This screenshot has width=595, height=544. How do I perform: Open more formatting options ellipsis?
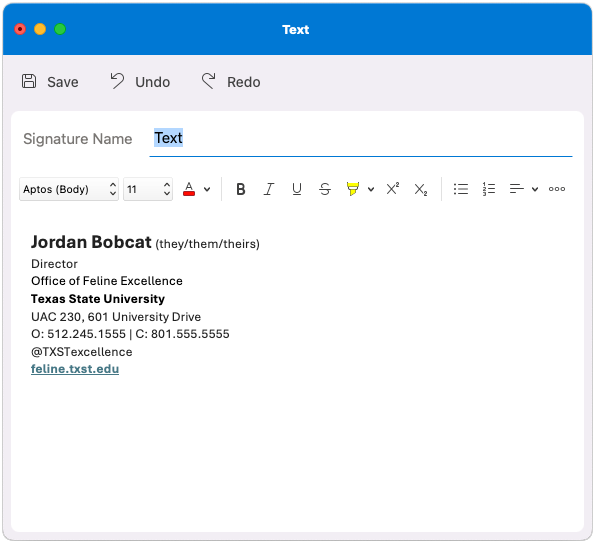[557, 189]
